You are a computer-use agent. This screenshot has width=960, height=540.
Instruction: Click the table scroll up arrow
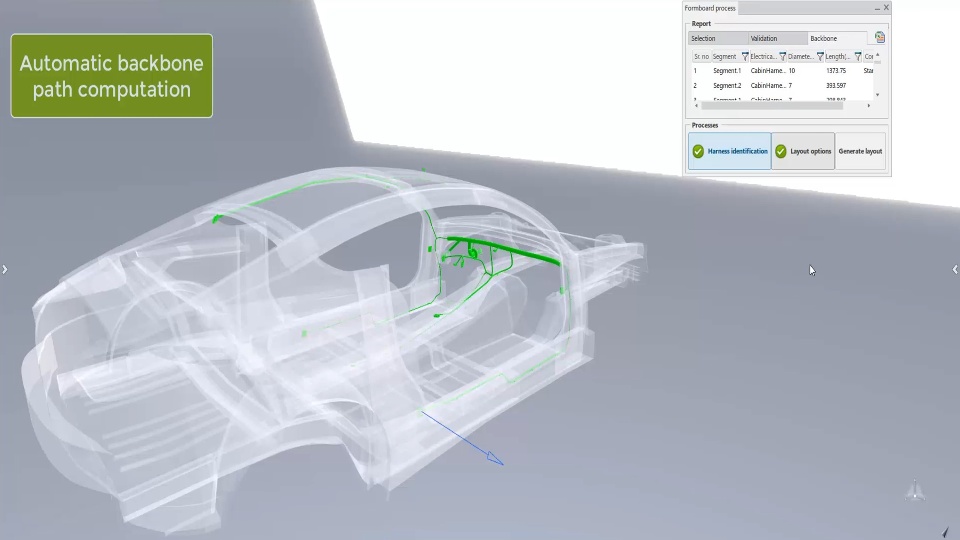877,55
